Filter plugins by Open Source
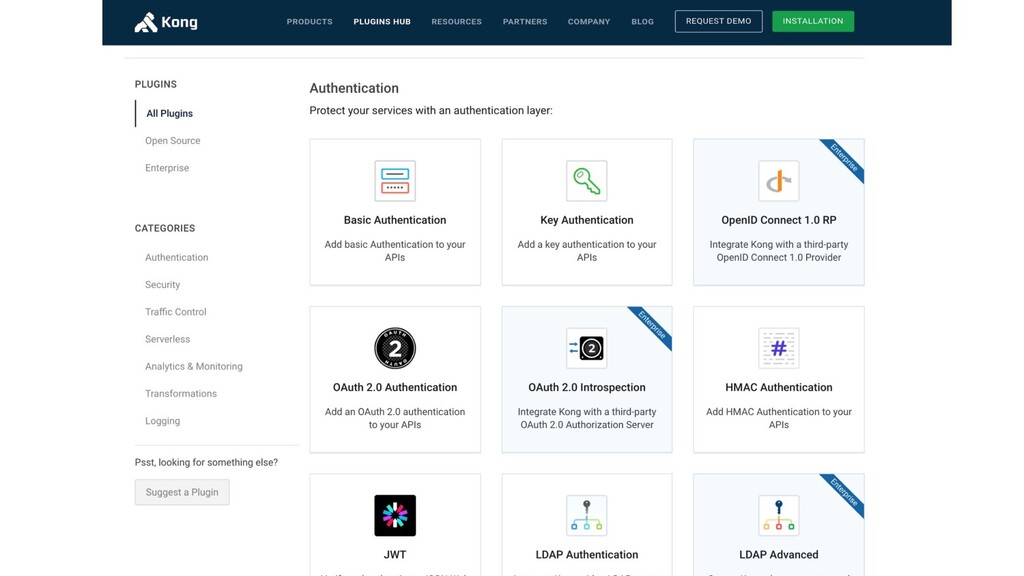The height and width of the screenshot is (576, 1024). coord(172,140)
